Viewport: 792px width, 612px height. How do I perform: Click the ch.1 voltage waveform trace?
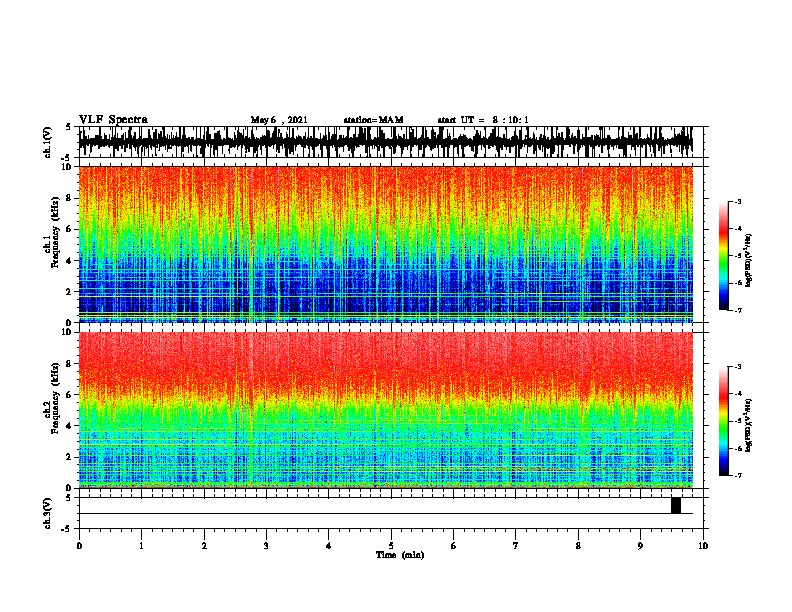tap(386, 142)
